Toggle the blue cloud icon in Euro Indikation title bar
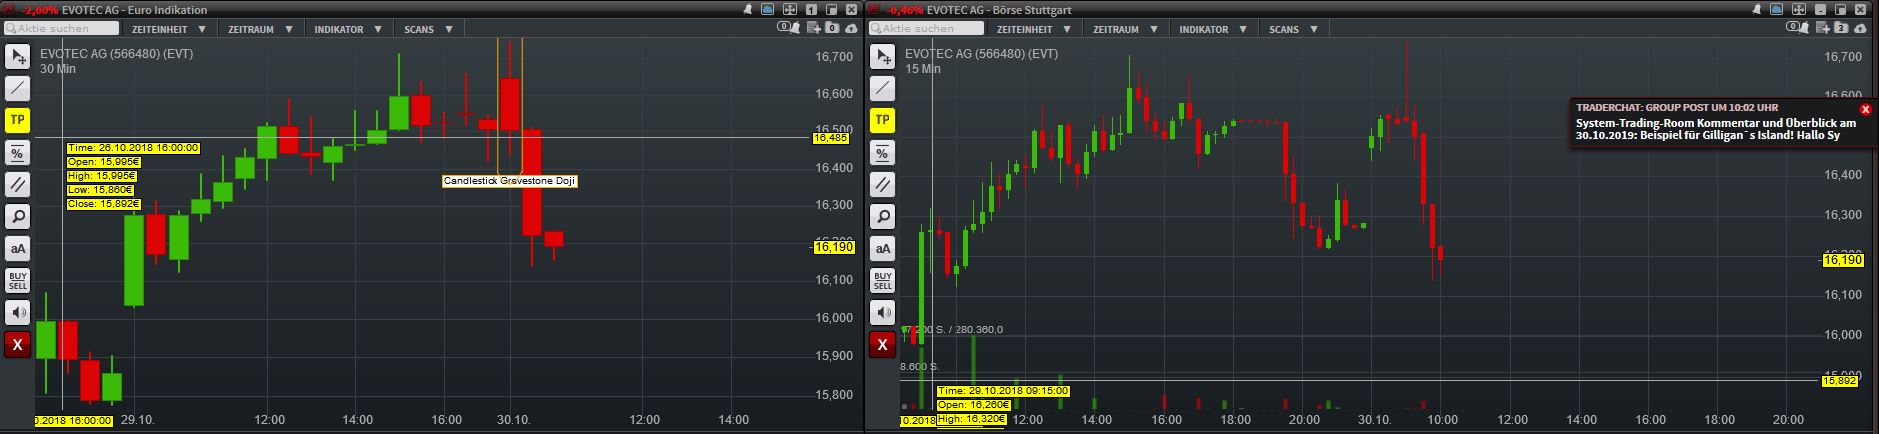This screenshot has width=1879, height=434. 767,9
